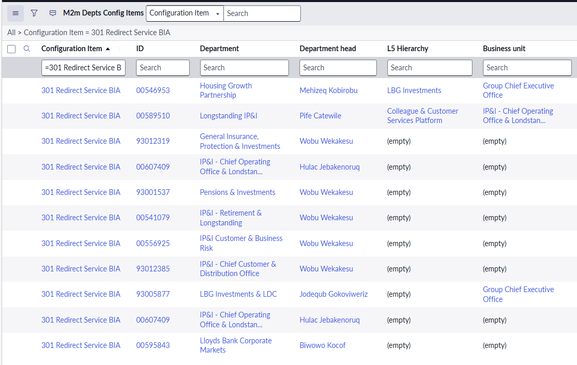Open Longstanding IP&I department link
The image size is (577, 365).
coord(228,116)
